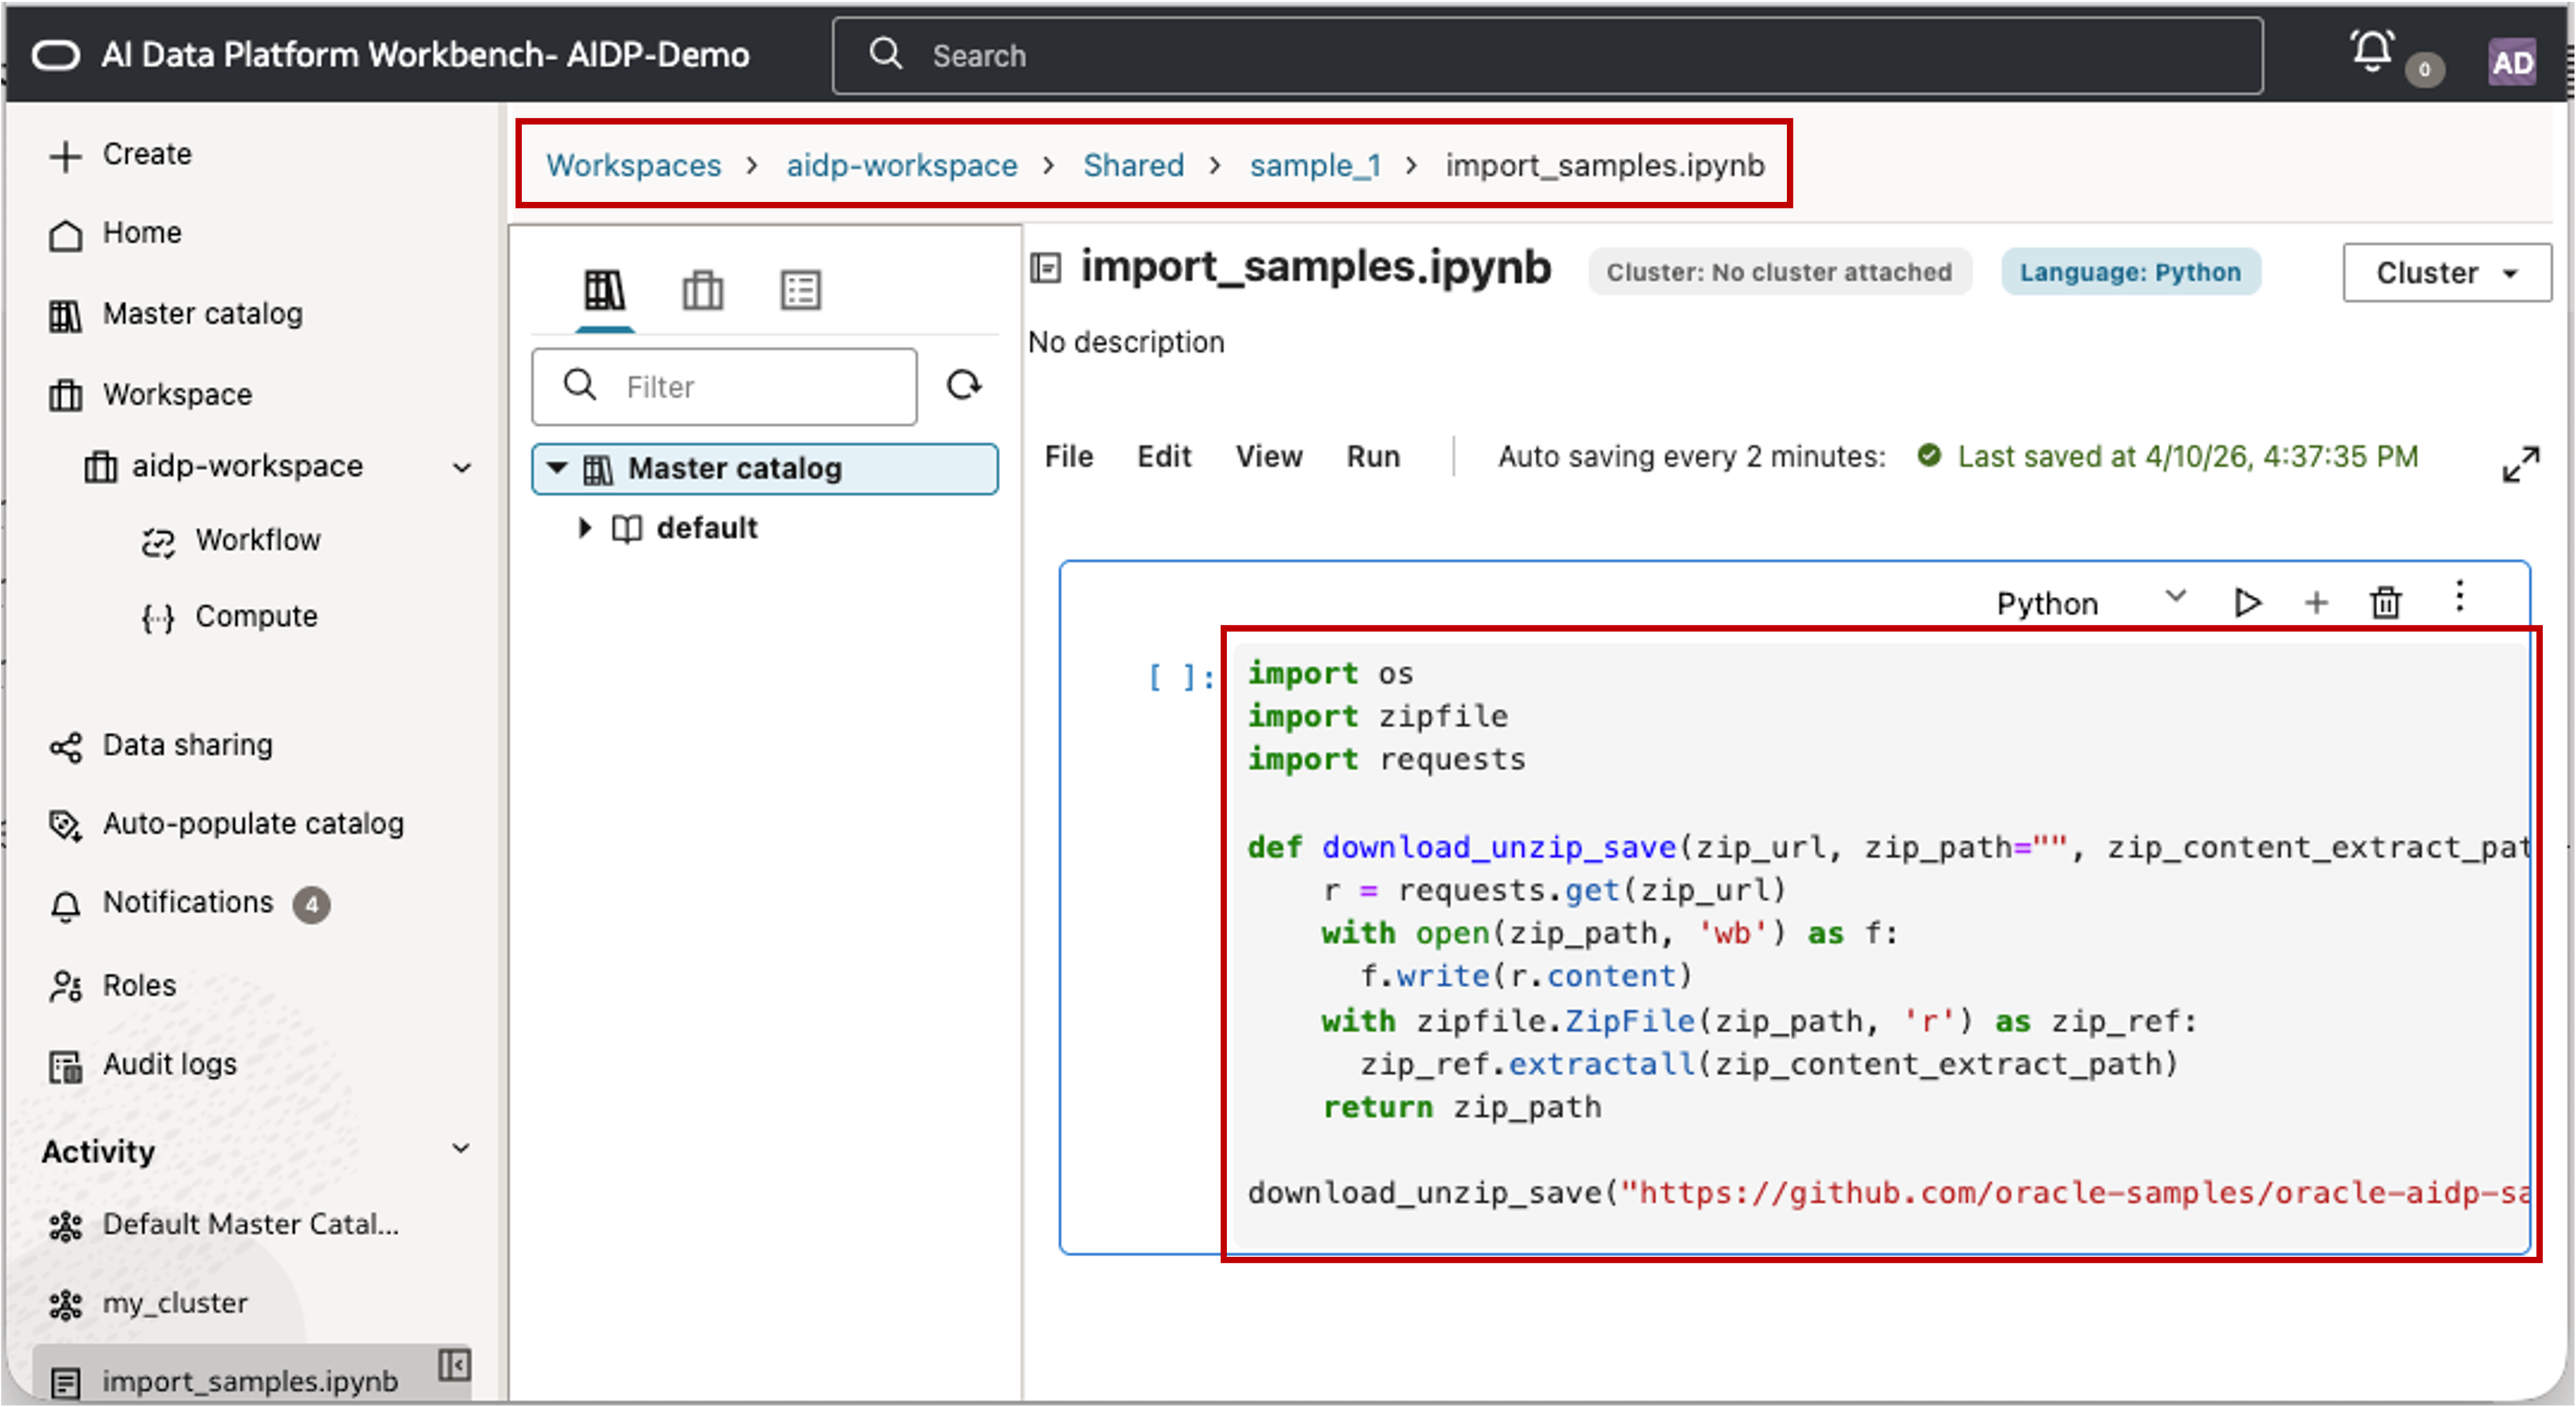Open the Run menu
This screenshot has height=1407, width=2576.
point(1372,457)
